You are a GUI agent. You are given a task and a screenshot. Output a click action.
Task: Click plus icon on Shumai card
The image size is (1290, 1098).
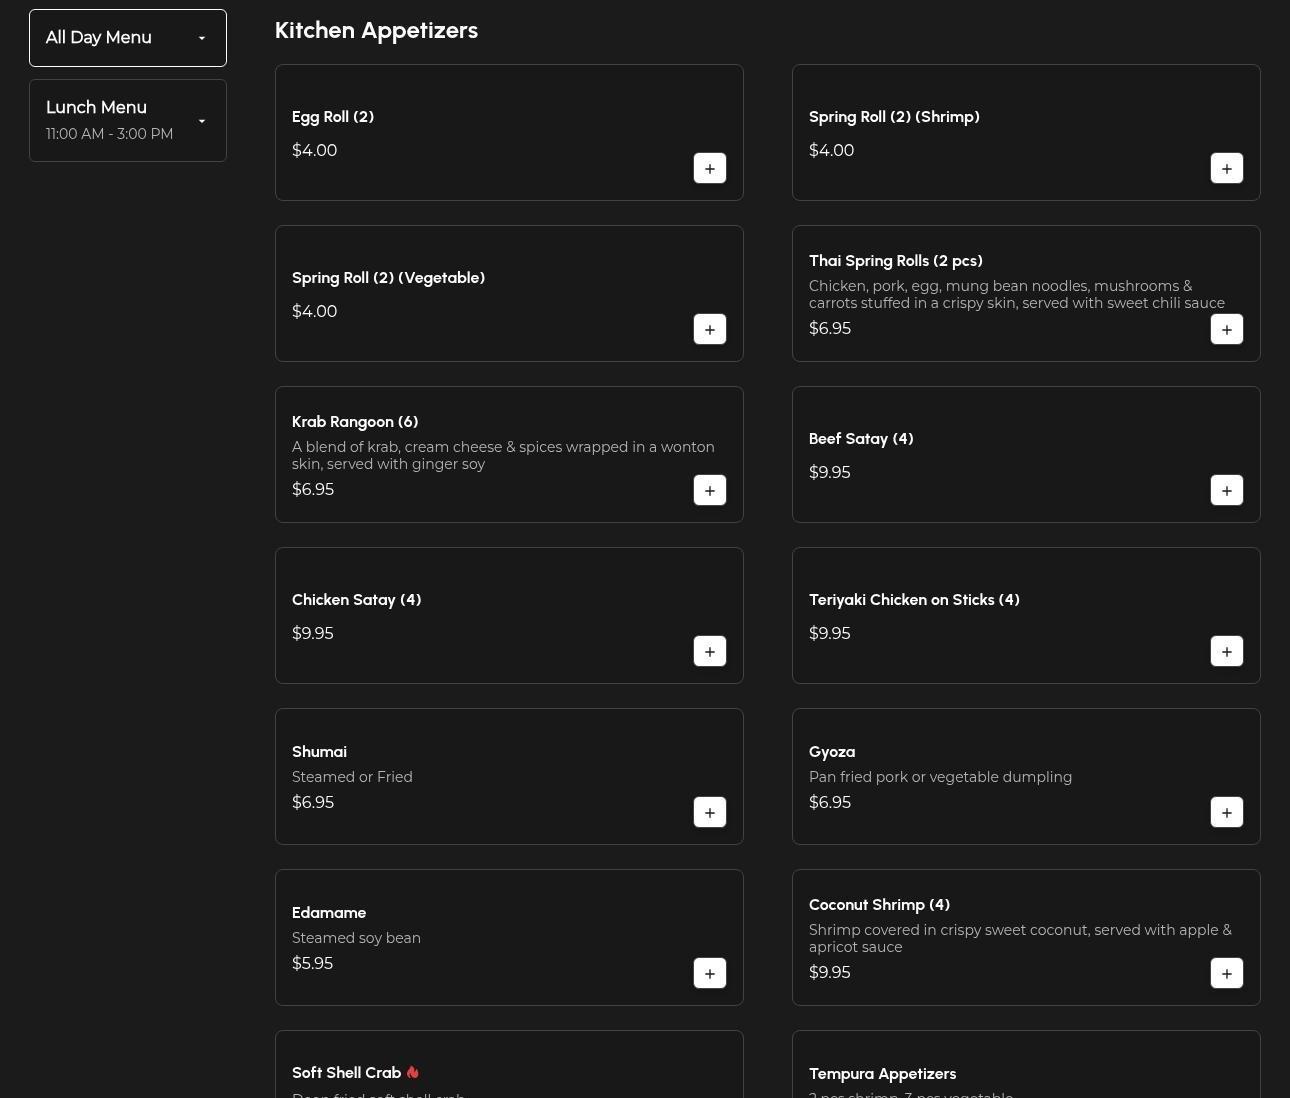click(709, 812)
